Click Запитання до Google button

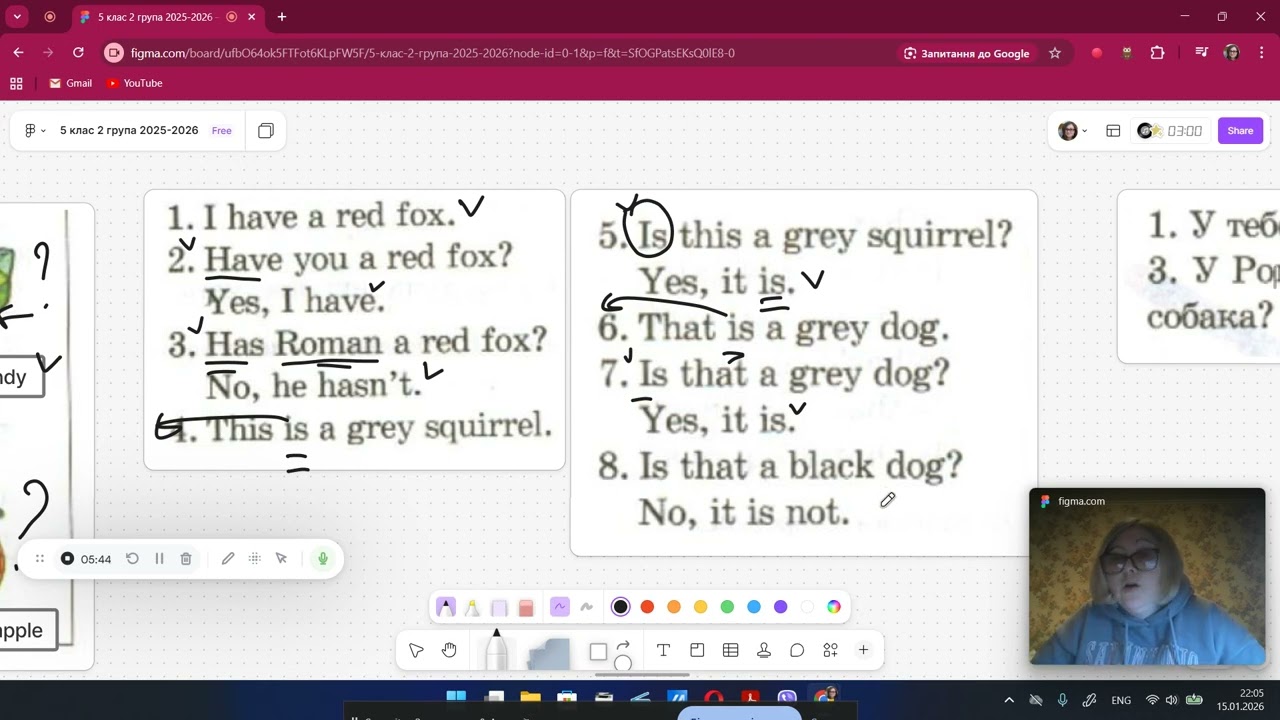(x=966, y=53)
